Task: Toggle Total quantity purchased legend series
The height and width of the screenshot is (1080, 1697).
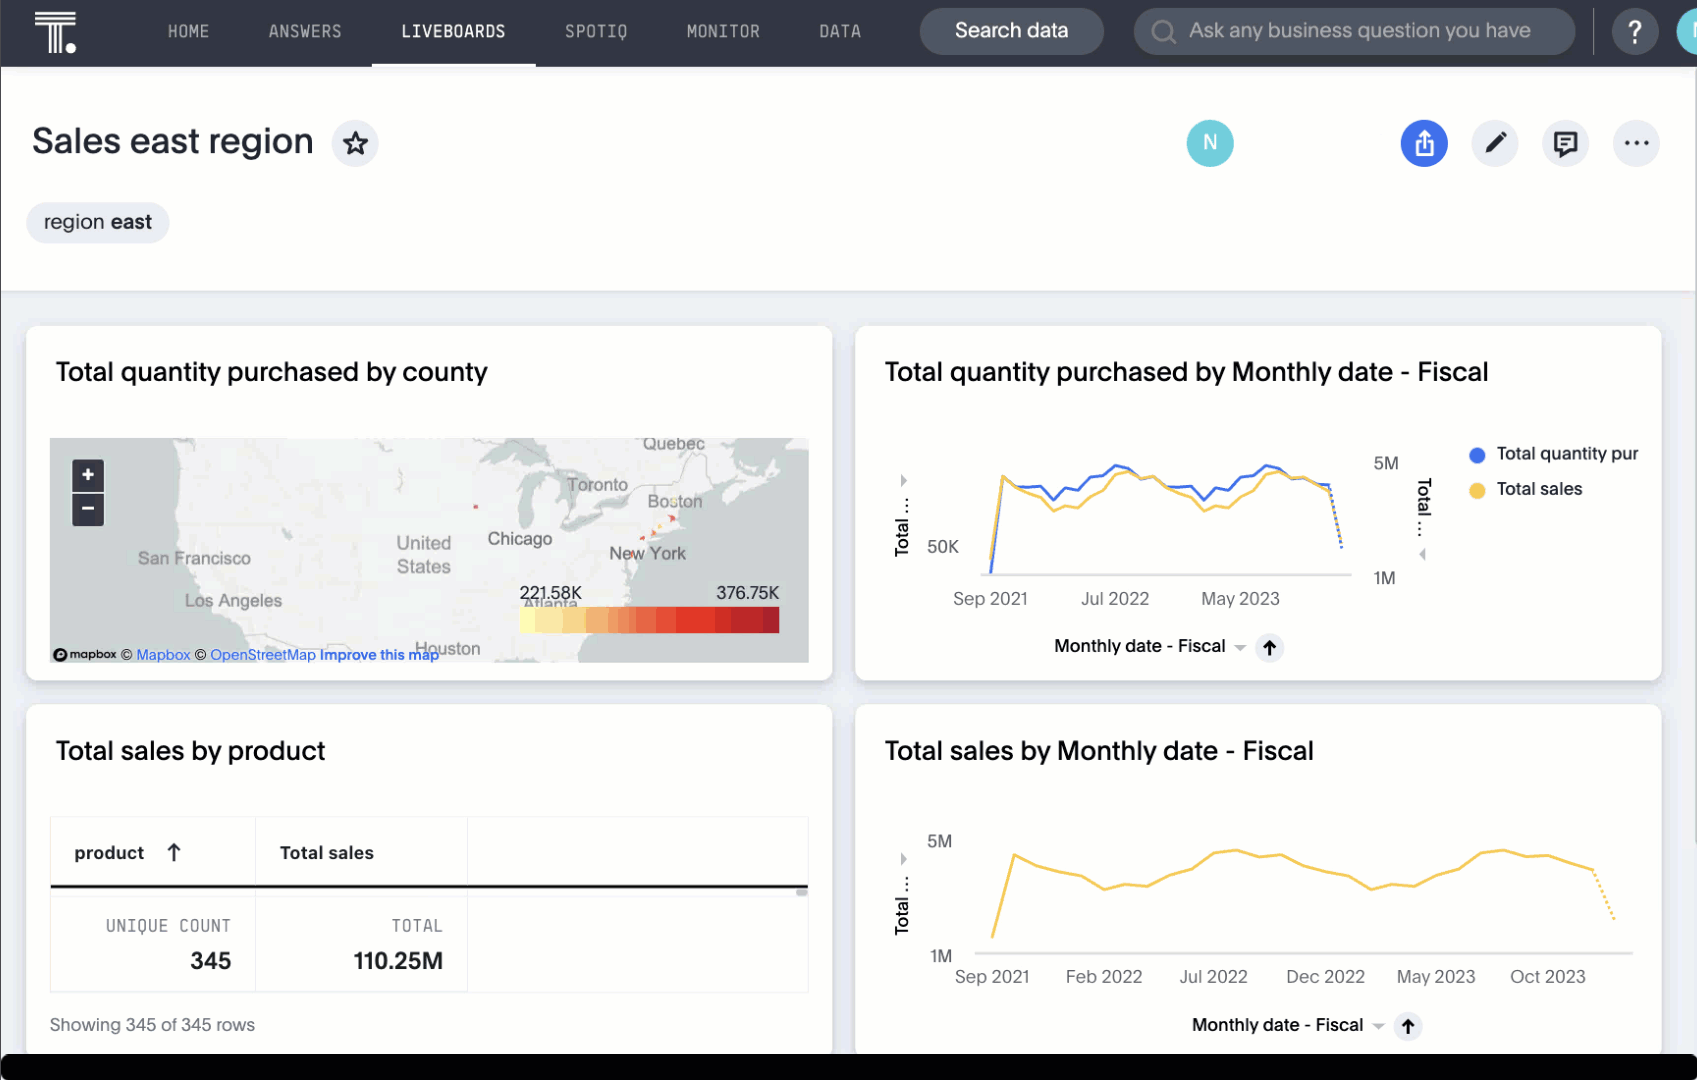Action: pyautogui.click(x=1555, y=454)
